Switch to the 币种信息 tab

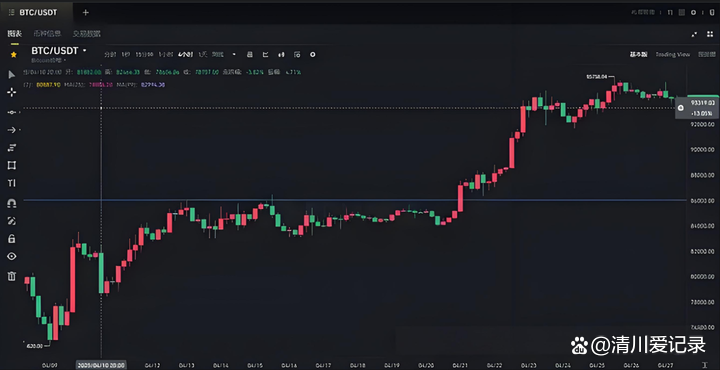tap(47, 34)
